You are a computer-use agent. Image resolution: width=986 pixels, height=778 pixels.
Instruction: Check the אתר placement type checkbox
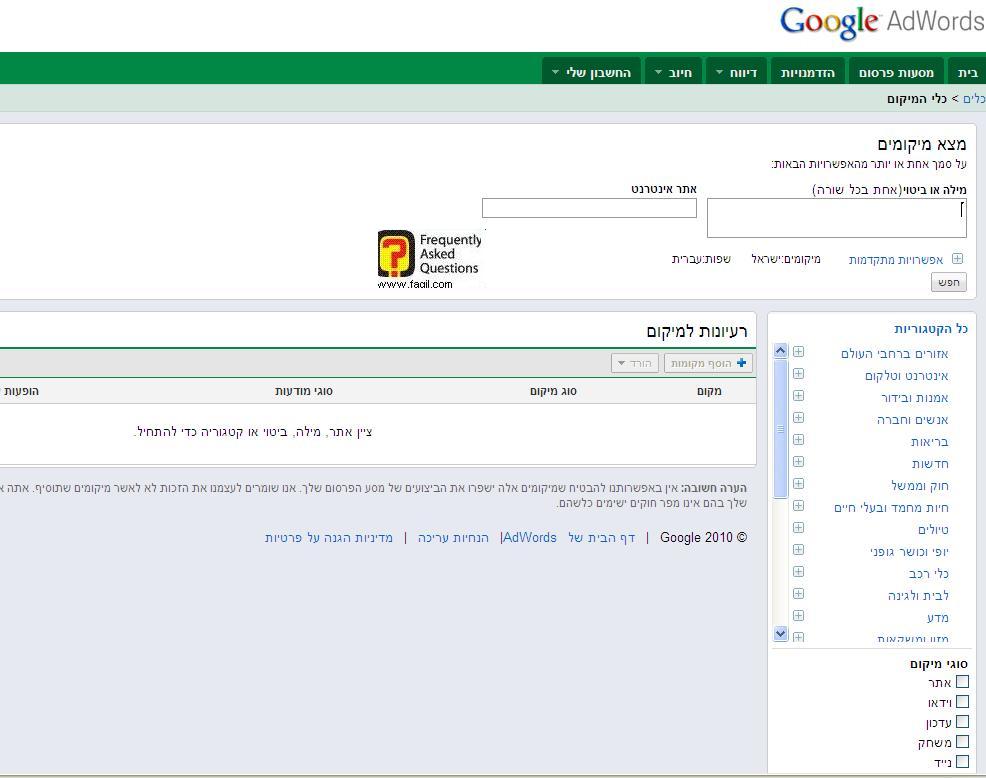(962, 682)
